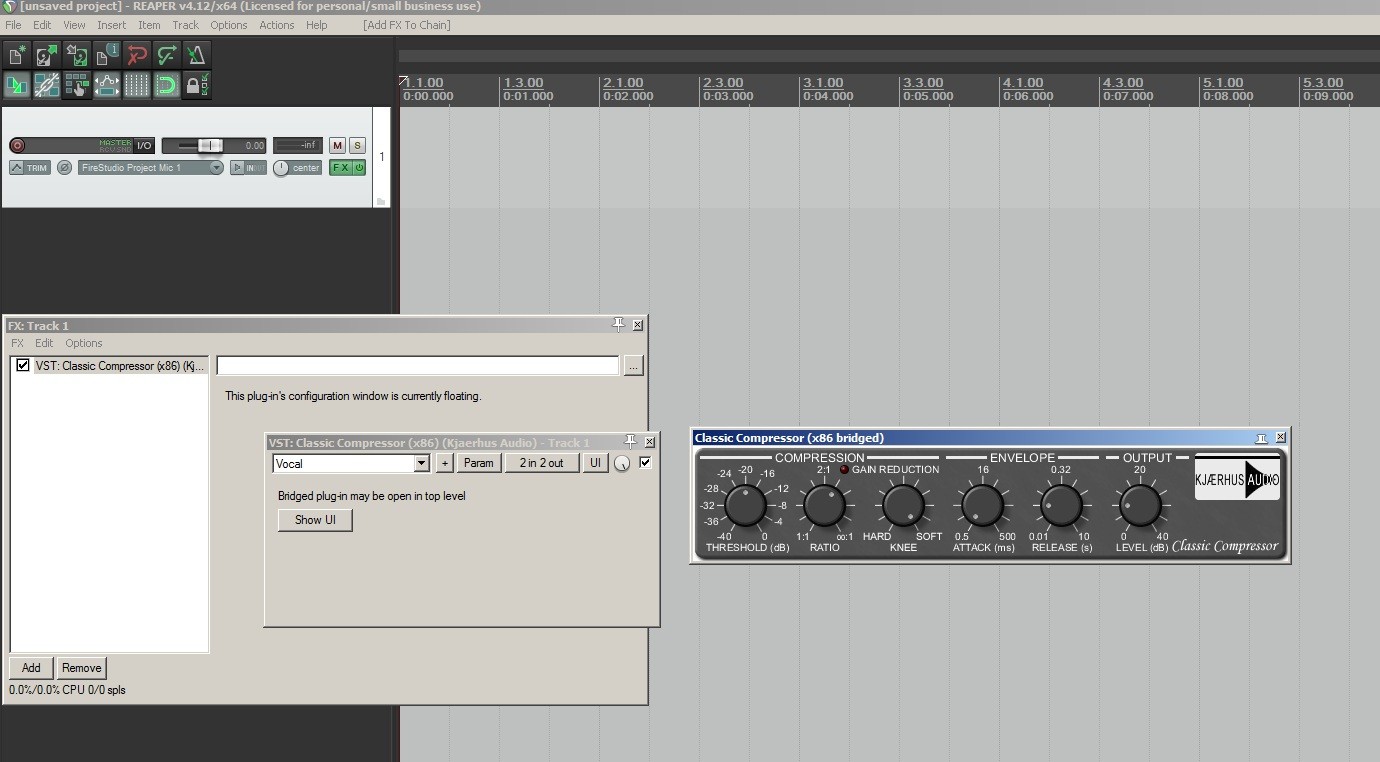Toggle item grouping toolbar icon
This screenshot has width=1380, height=762.
pyautogui.click(x=47, y=85)
